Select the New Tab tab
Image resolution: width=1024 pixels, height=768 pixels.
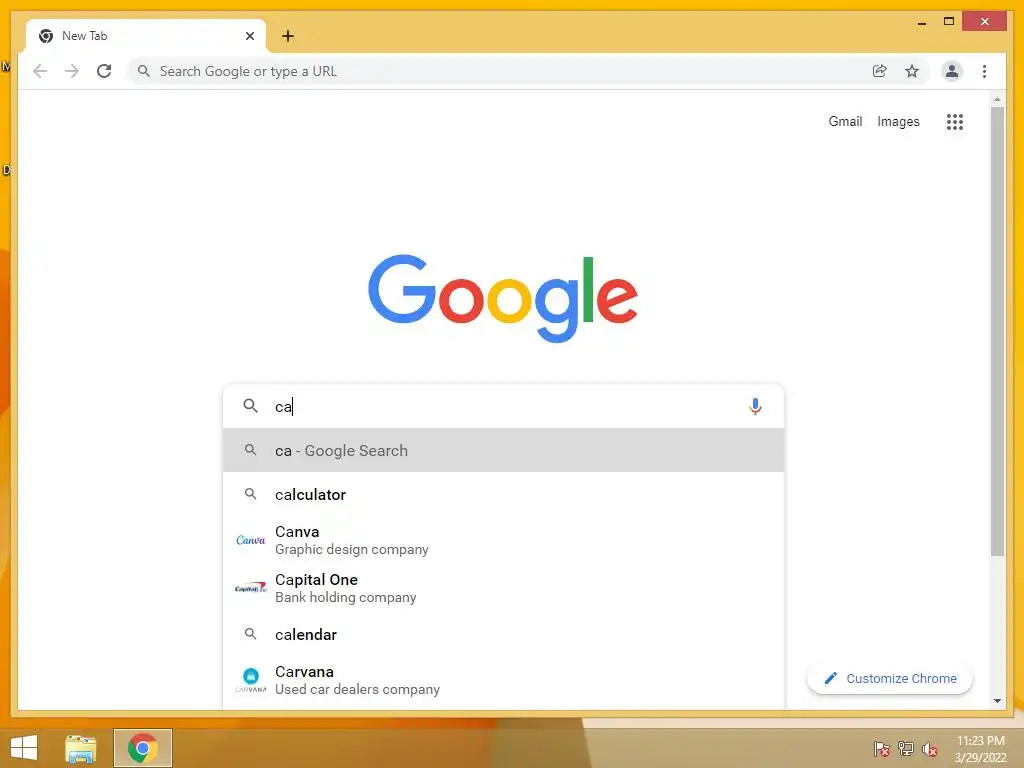(146, 36)
